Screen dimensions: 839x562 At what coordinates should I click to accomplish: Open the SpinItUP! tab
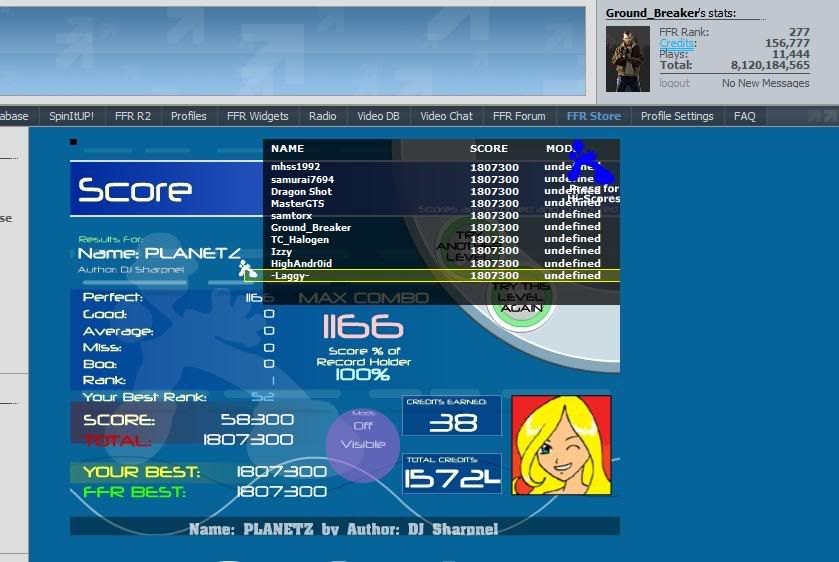pos(71,116)
